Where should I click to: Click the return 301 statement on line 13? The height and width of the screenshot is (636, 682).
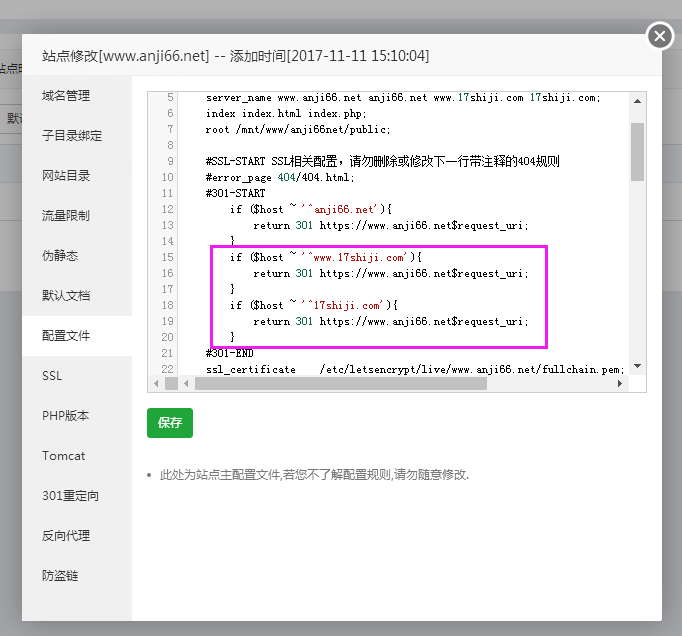coord(391,226)
